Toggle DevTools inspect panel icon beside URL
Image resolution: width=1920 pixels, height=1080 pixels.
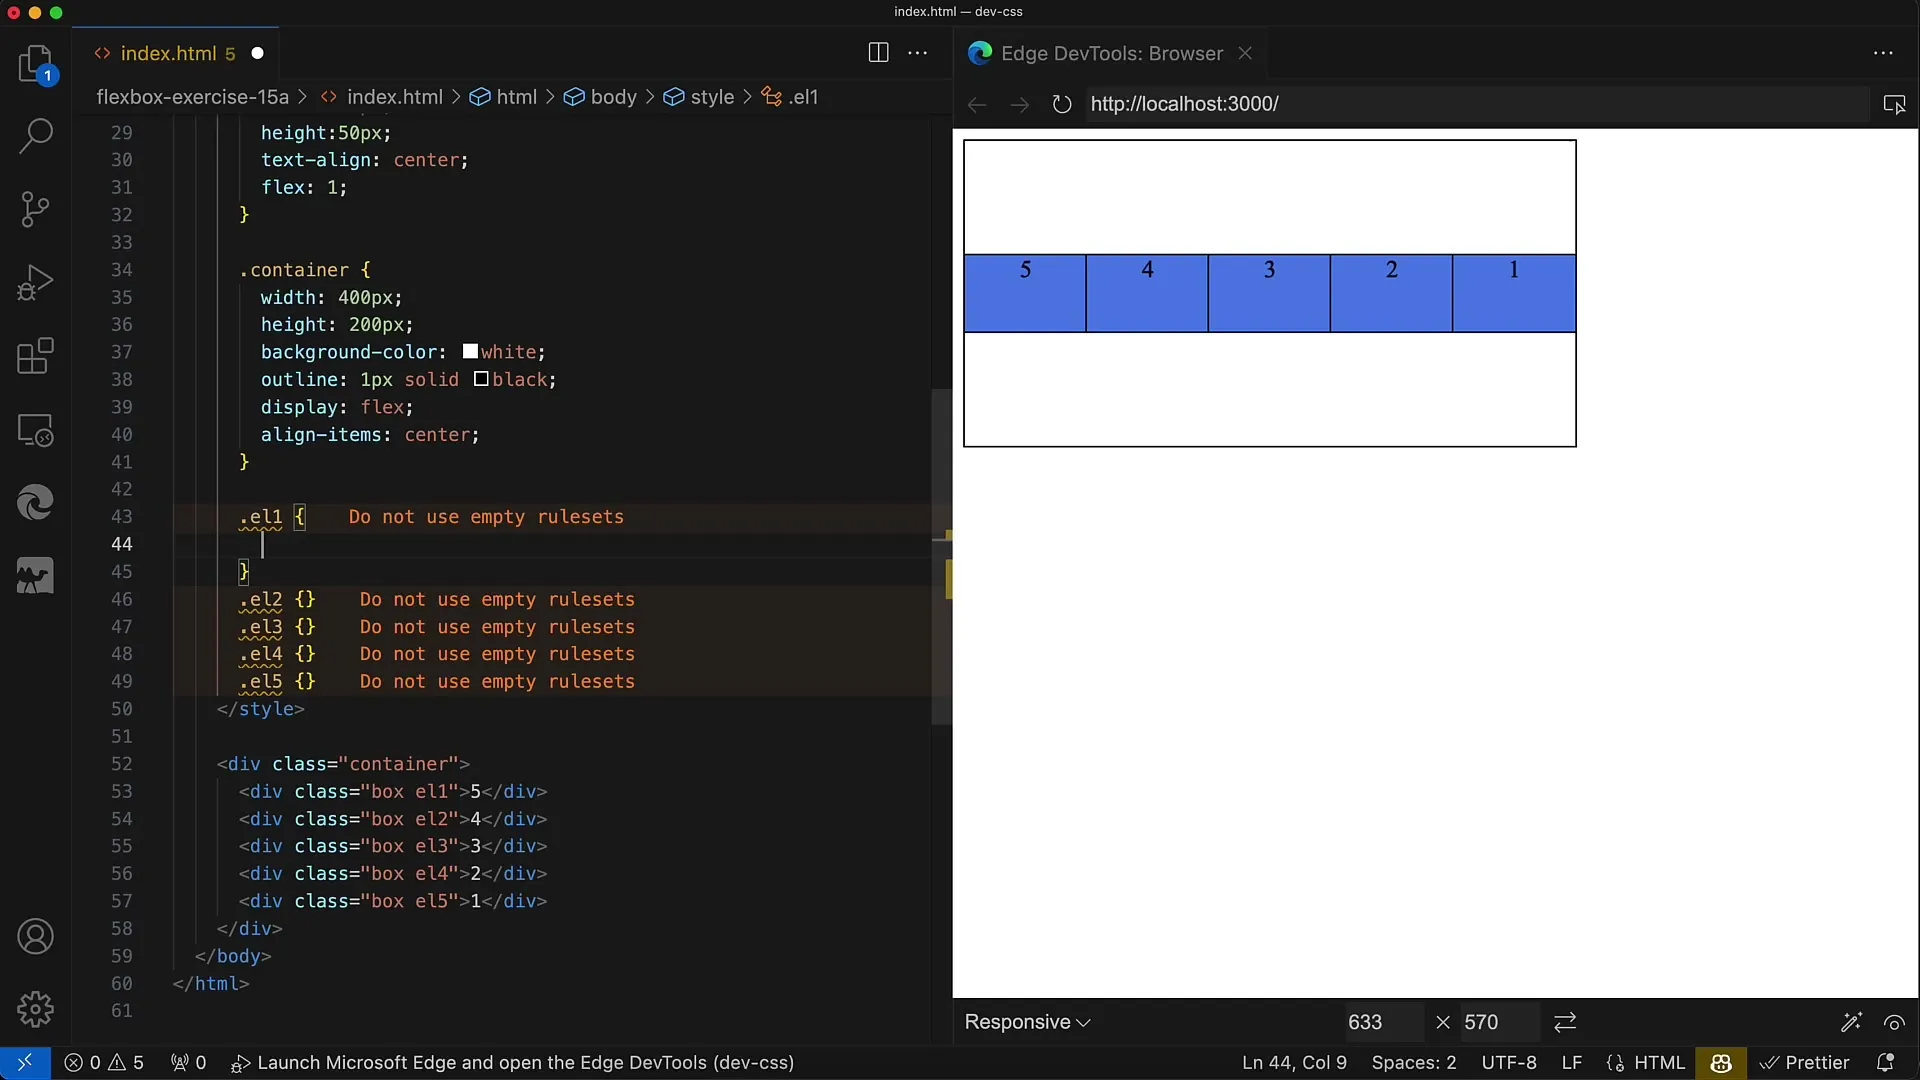[x=1894, y=104]
